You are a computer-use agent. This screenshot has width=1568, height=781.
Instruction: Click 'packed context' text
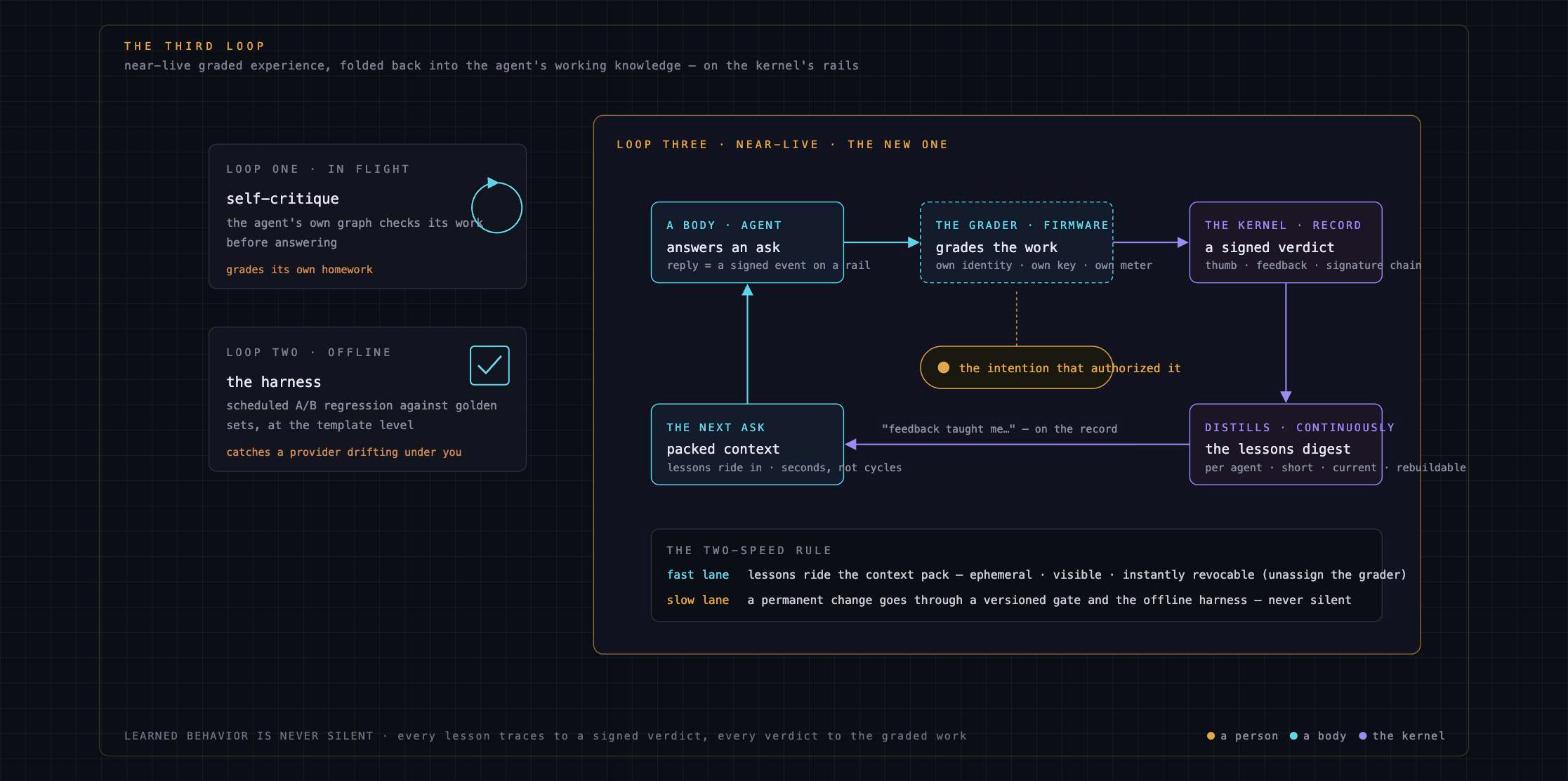723,450
